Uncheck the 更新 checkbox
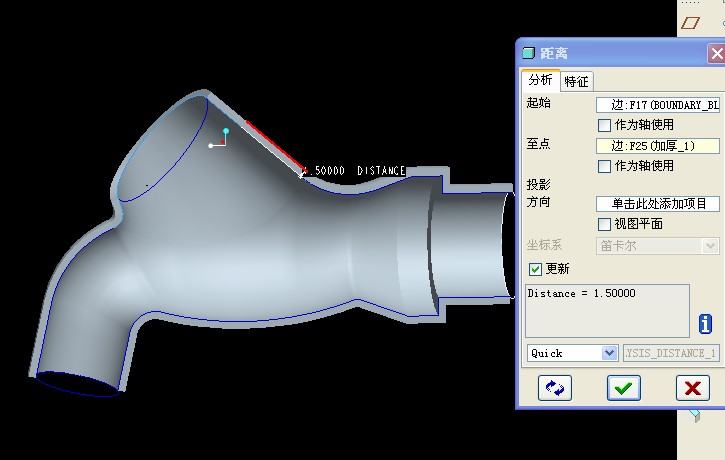Viewport: 725px width, 460px height. click(x=535, y=269)
